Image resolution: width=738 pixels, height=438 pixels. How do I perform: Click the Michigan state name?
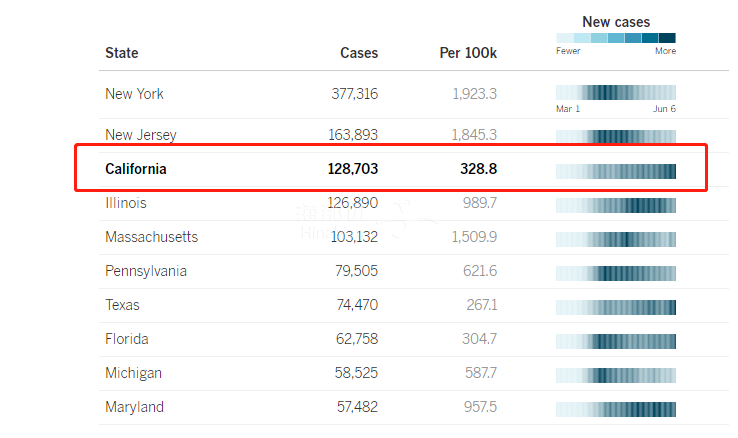coord(133,373)
